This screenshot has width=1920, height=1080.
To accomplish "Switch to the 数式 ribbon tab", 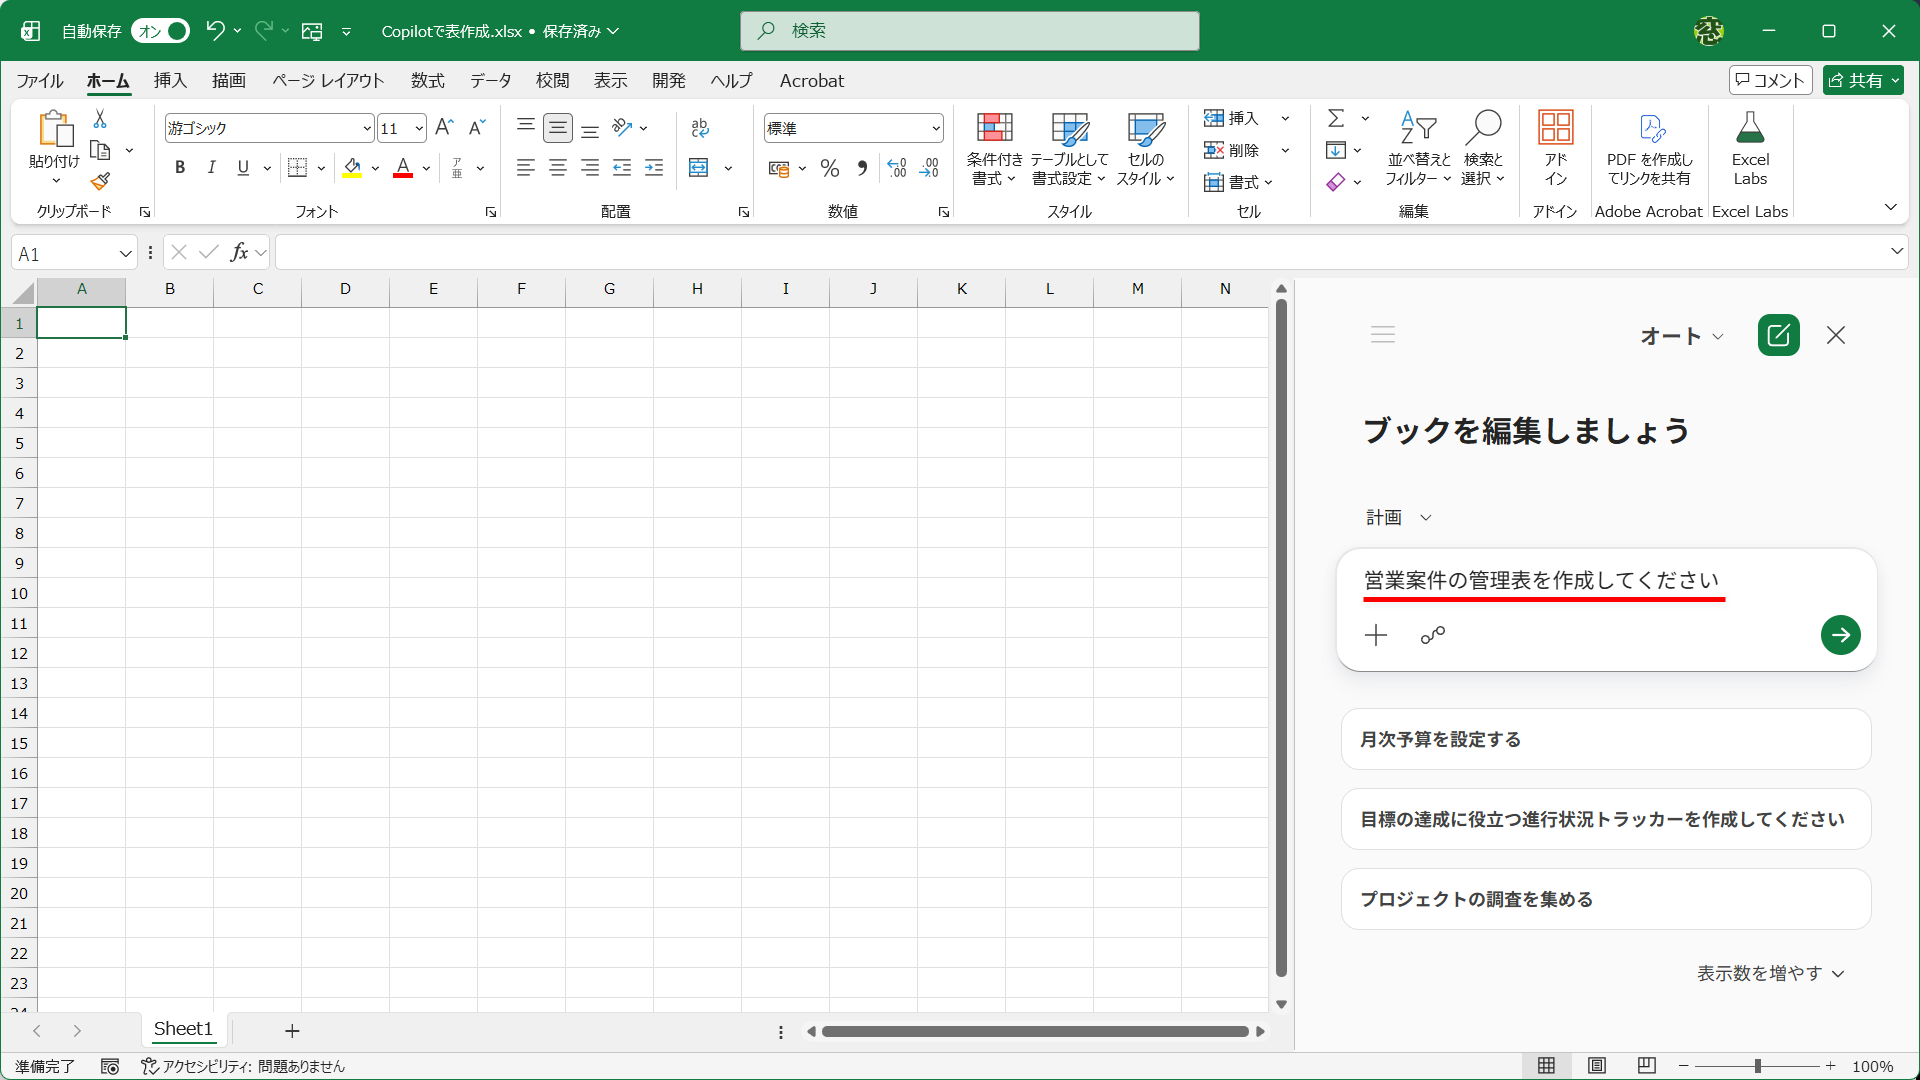I will 428,81.
